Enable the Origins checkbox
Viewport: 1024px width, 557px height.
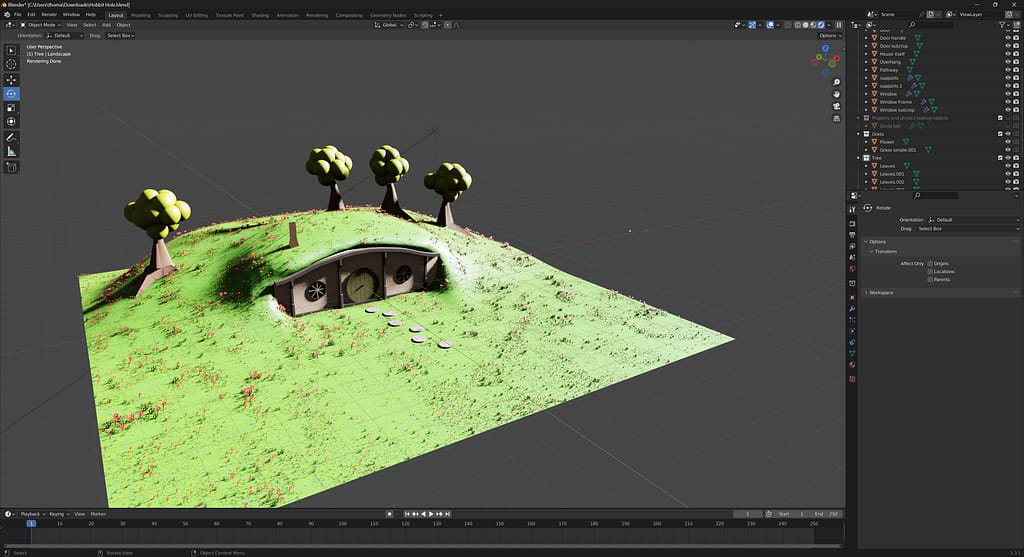click(930, 264)
